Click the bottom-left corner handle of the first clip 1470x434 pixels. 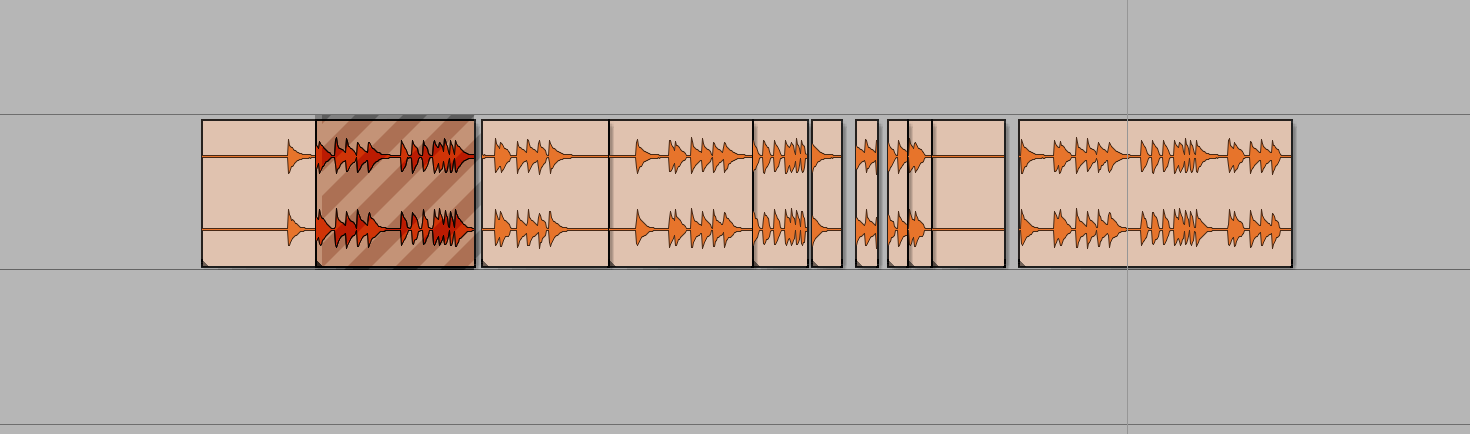tap(206, 263)
